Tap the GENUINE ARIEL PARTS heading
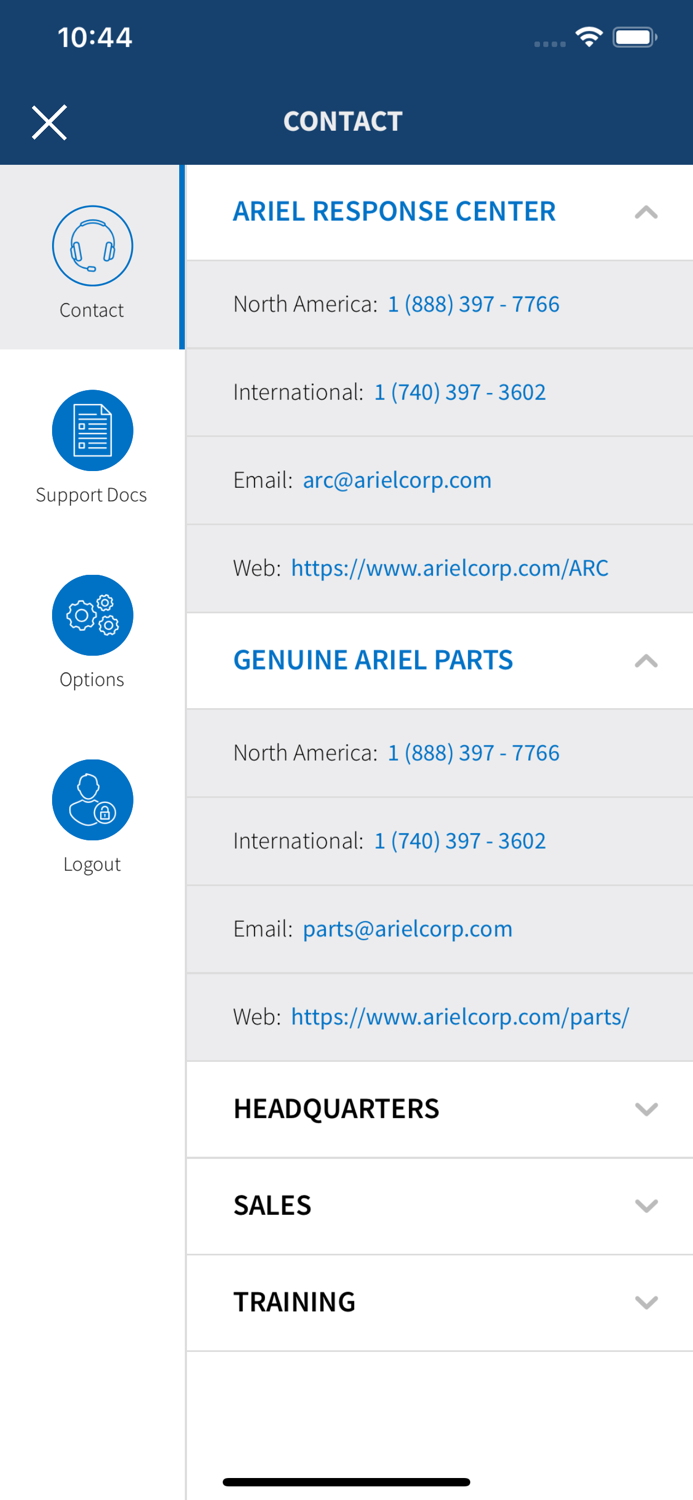693x1500 pixels. (x=373, y=660)
